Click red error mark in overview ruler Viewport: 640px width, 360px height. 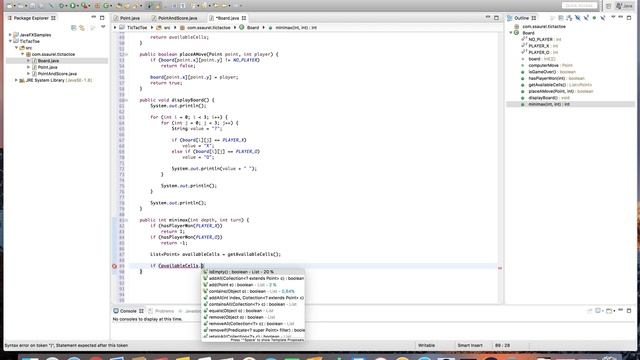coord(500,268)
